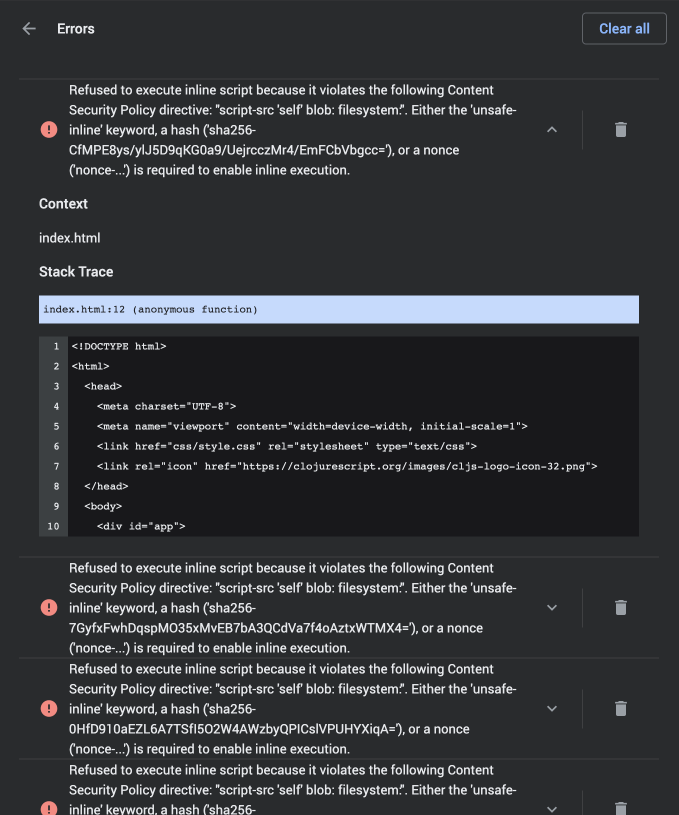The image size is (679, 815).
Task: Click the DOCTYPE html line in the code view
Action: click(x=119, y=346)
